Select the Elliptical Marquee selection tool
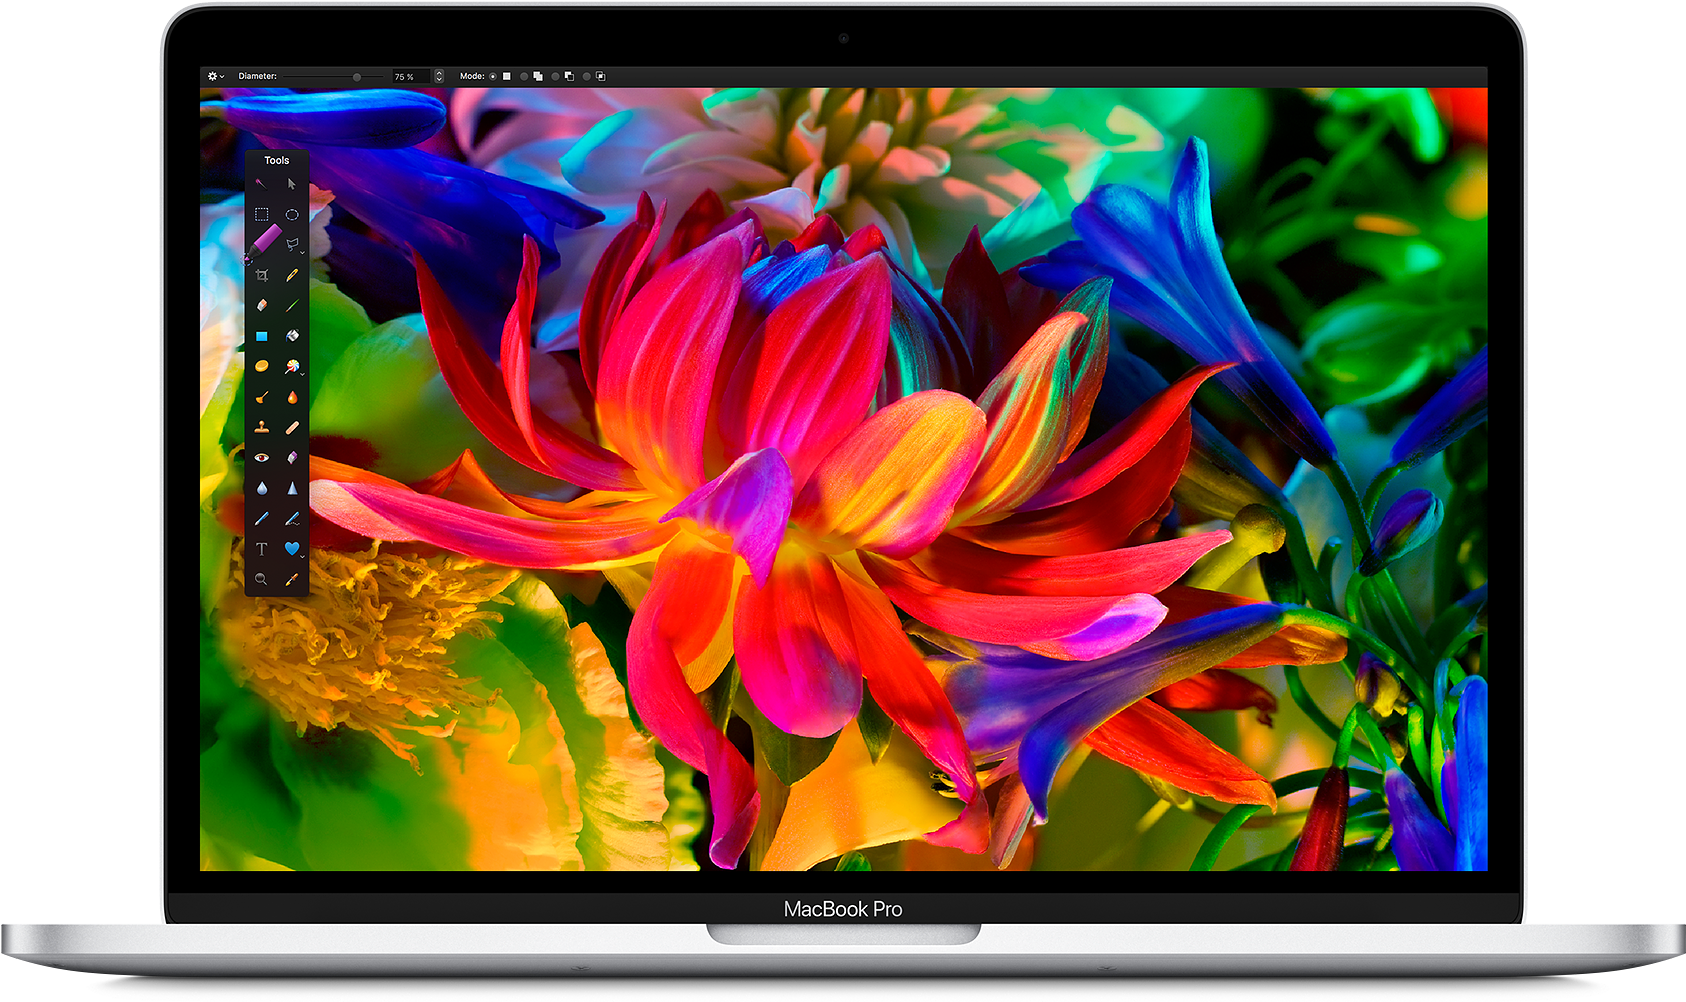1686x1002 pixels. [290, 215]
